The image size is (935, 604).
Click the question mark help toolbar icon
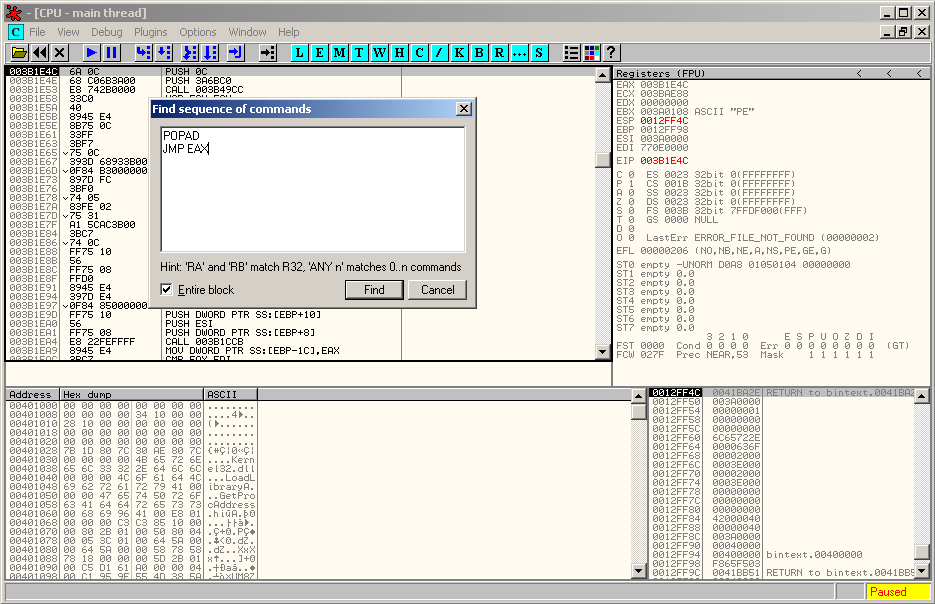[611, 52]
